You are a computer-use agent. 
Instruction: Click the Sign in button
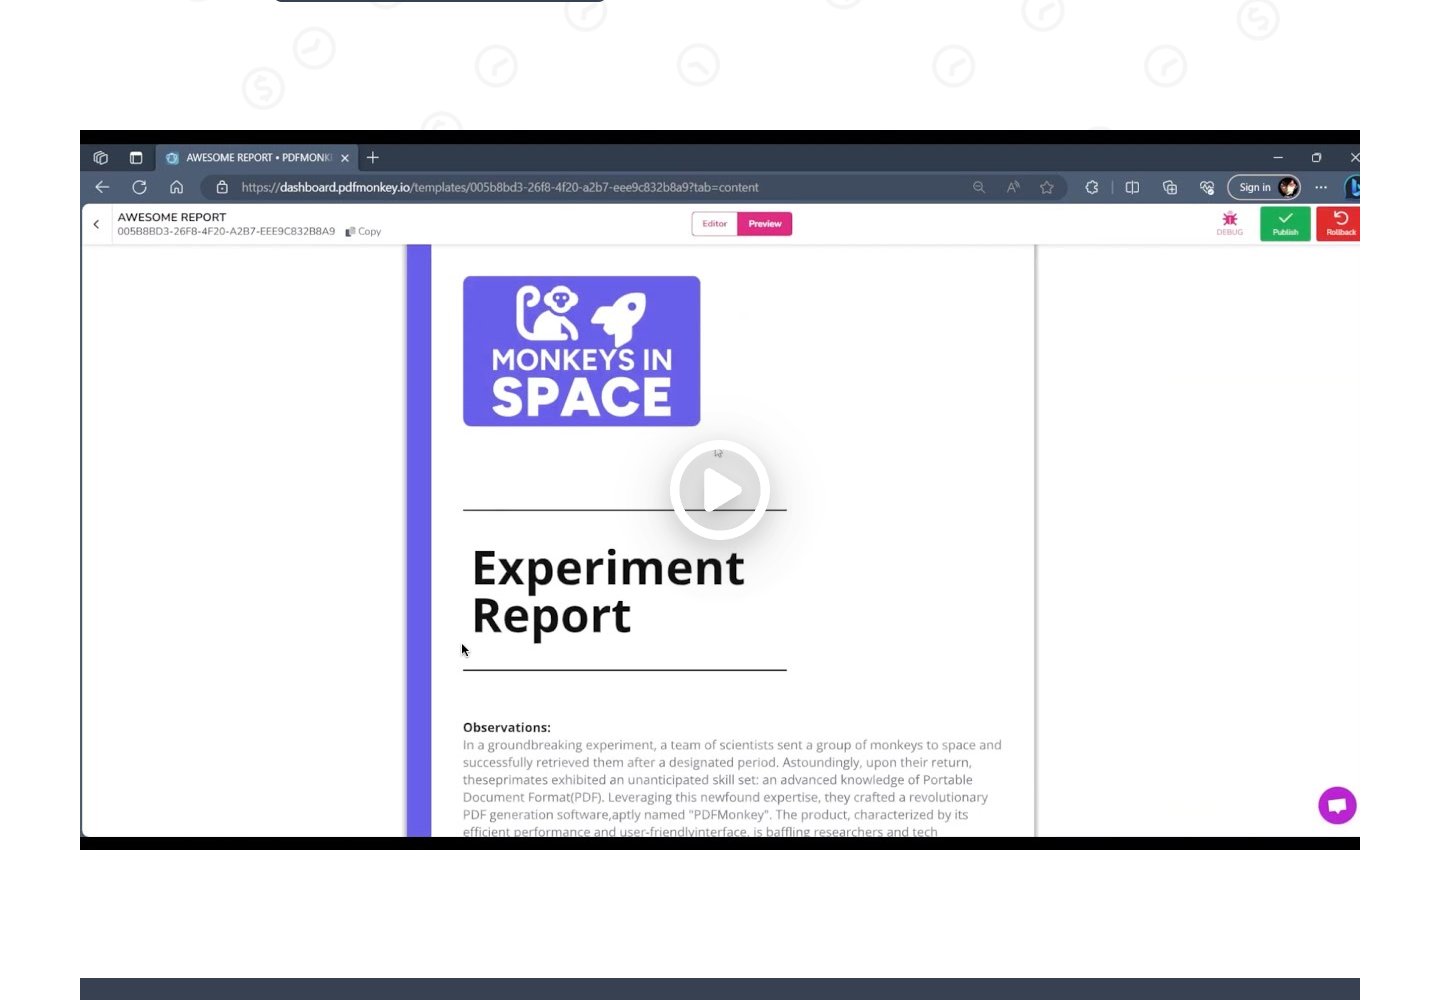(1265, 187)
